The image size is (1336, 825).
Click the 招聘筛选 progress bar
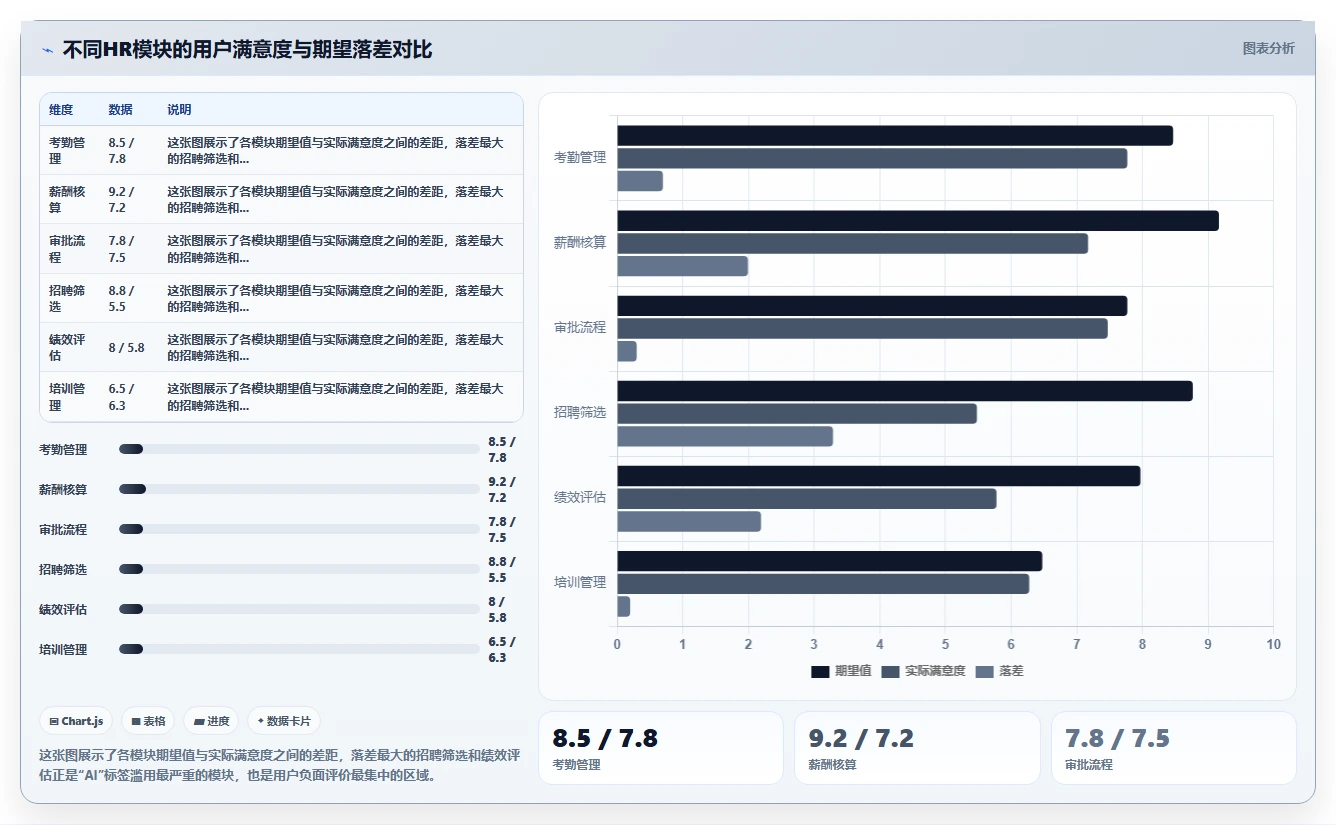click(x=299, y=569)
